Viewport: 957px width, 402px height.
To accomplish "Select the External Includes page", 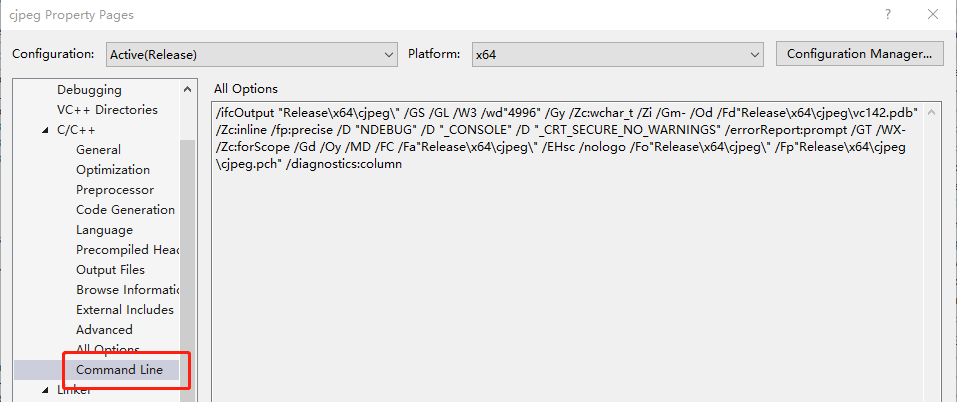I will click(x=124, y=310).
